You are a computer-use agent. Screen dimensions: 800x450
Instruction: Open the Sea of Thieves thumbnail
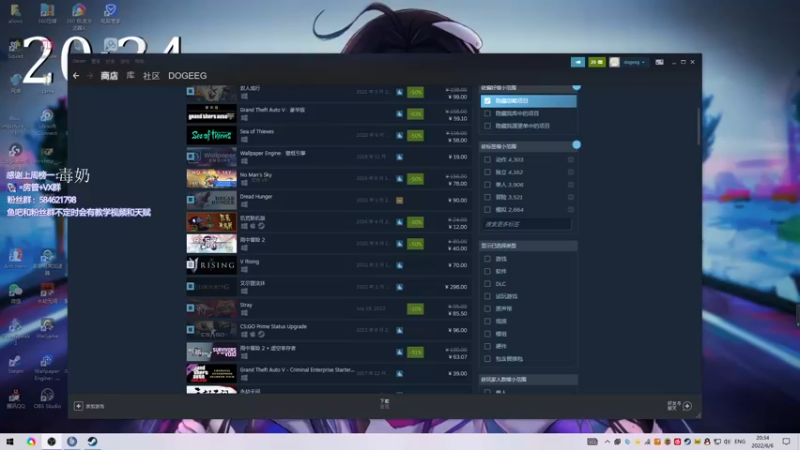(x=211, y=135)
